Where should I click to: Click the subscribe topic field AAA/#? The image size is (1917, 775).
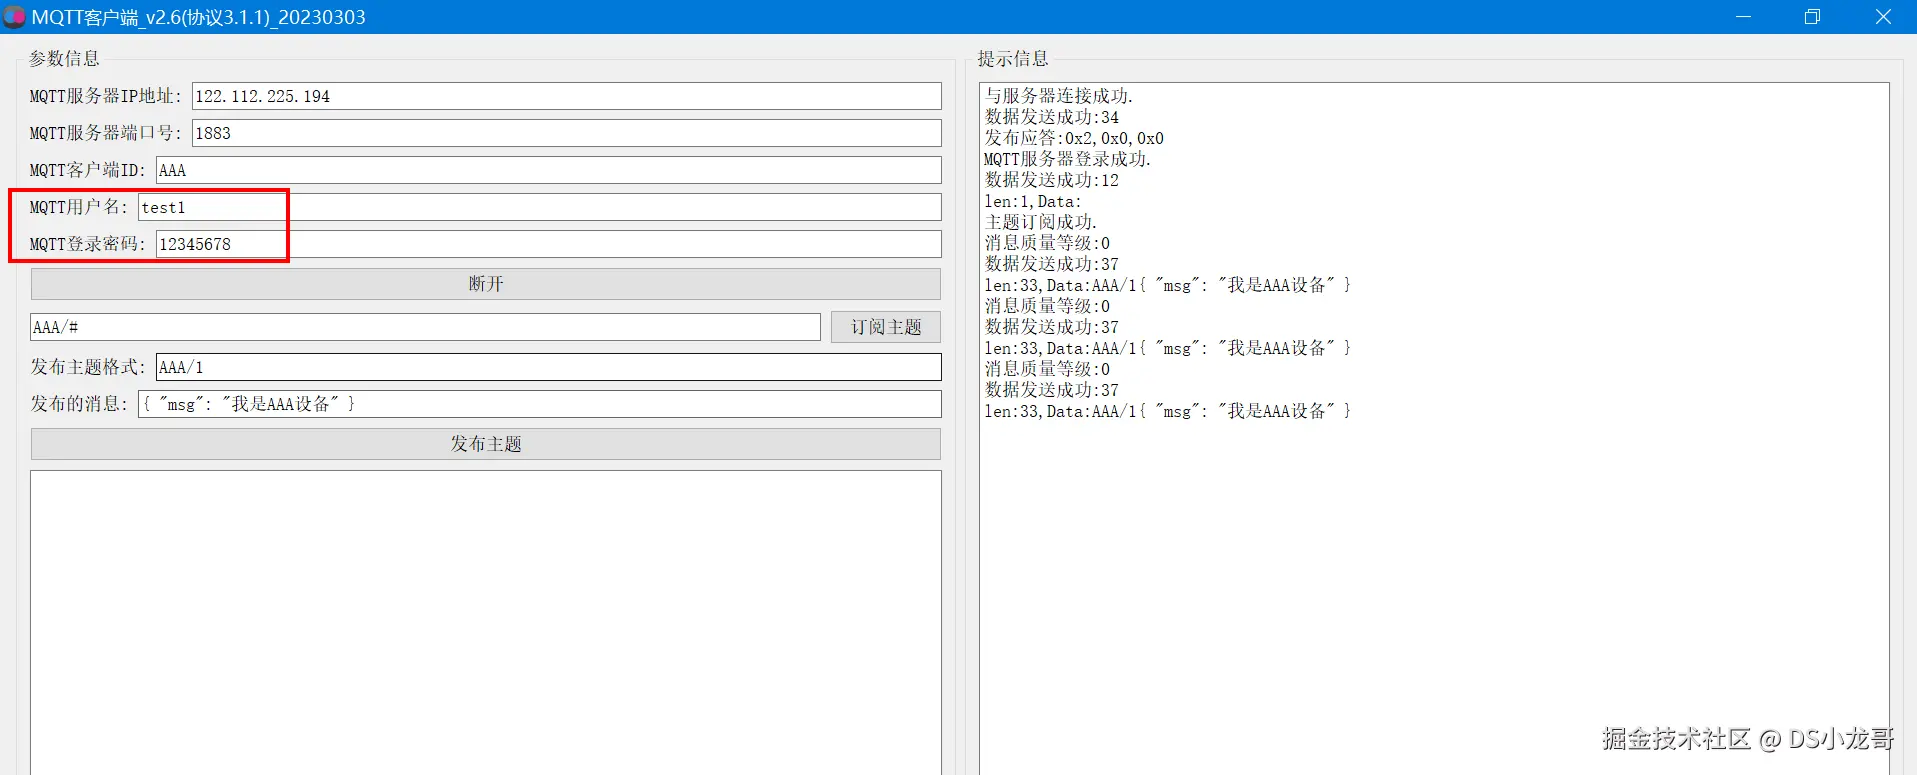(x=425, y=327)
